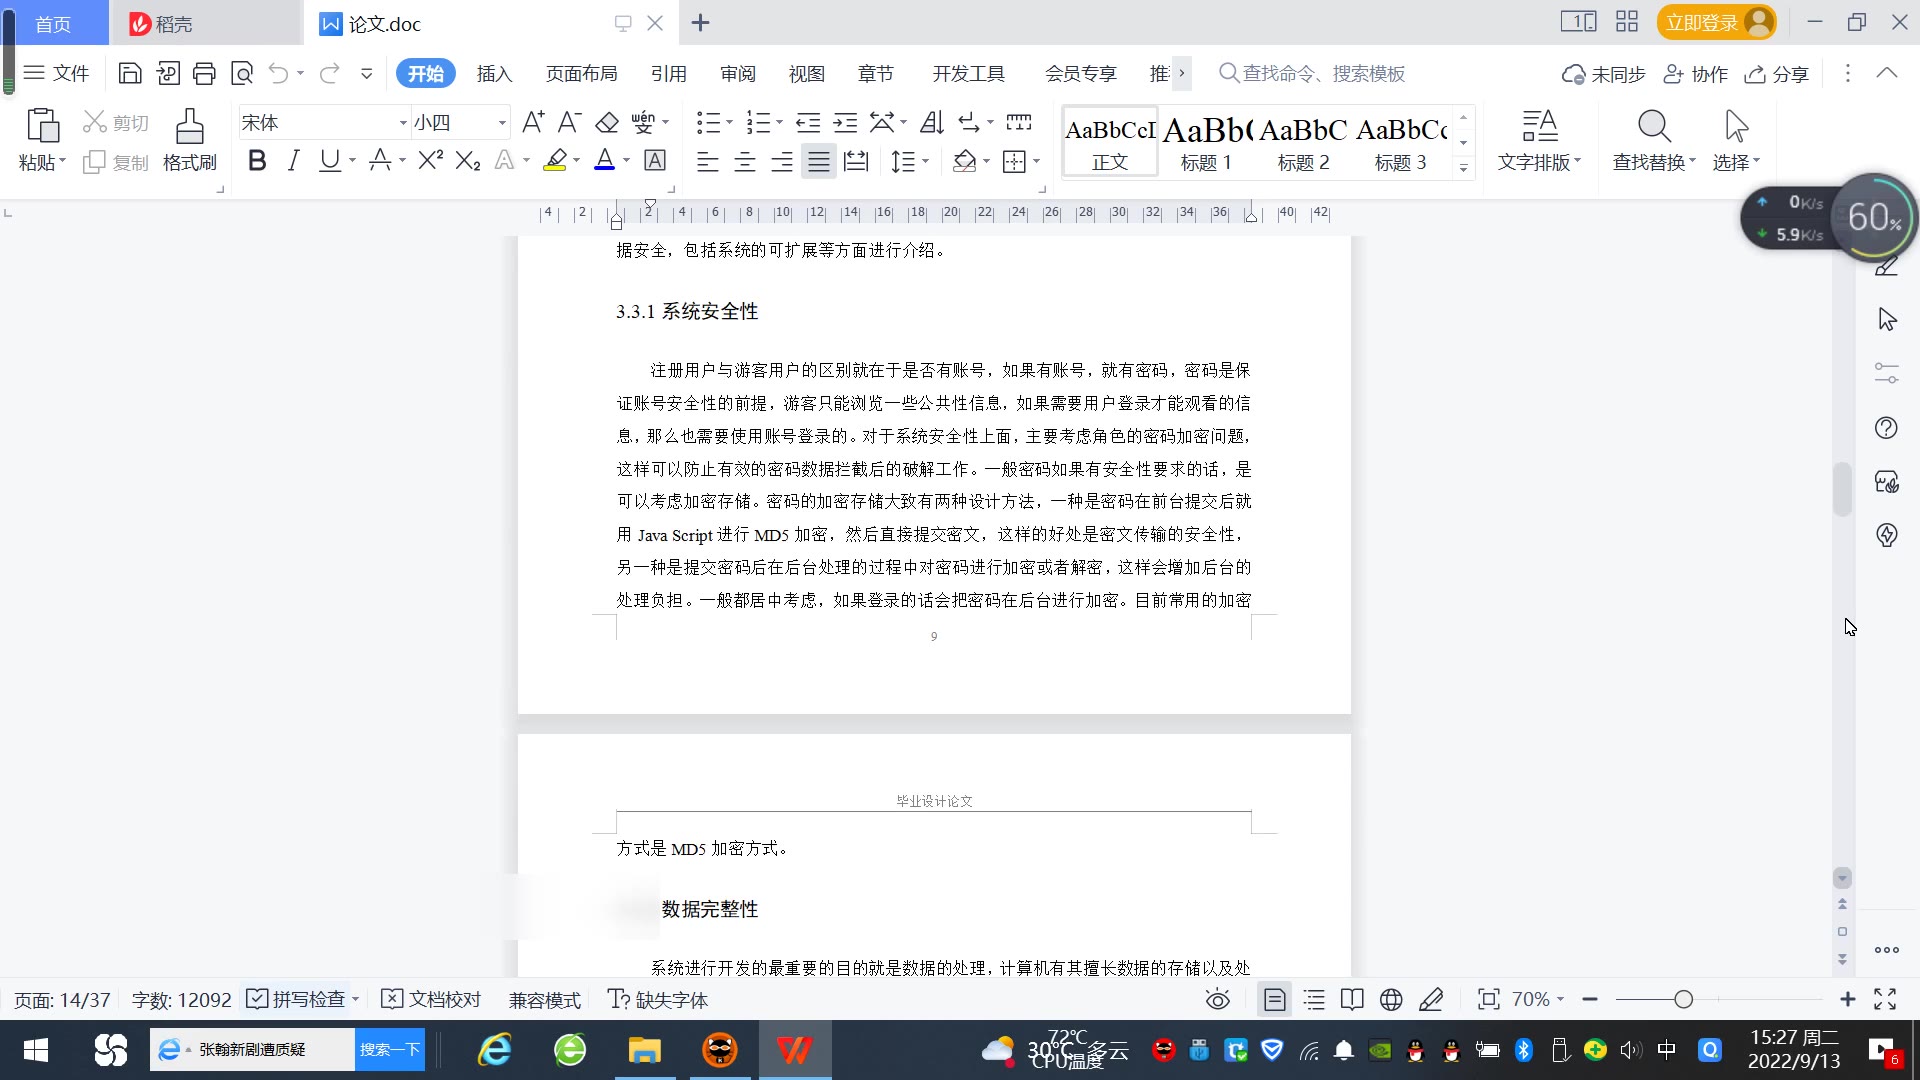Open the font size dropdown showing 小四
The width and height of the screenshot is (1920, 1080).
502,123
